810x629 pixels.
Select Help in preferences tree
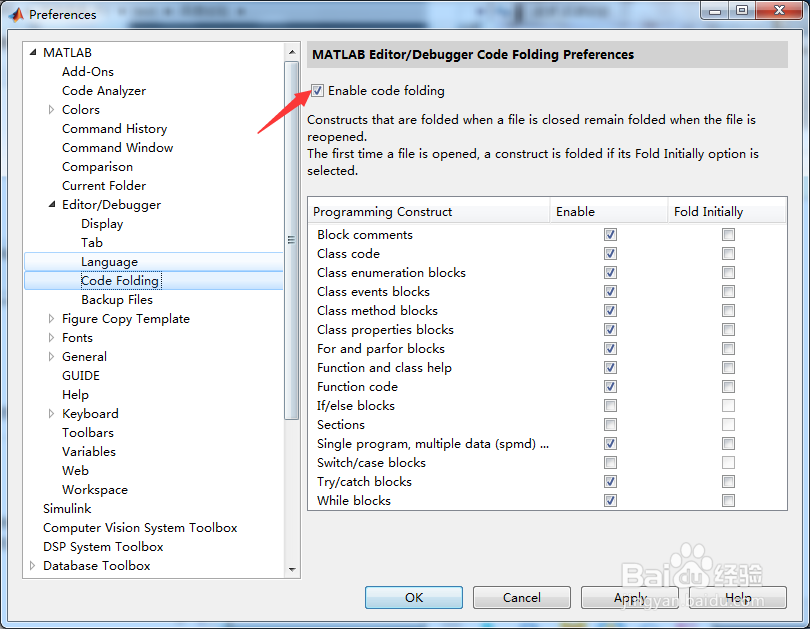pyautogui.click(x=75, y=395)
